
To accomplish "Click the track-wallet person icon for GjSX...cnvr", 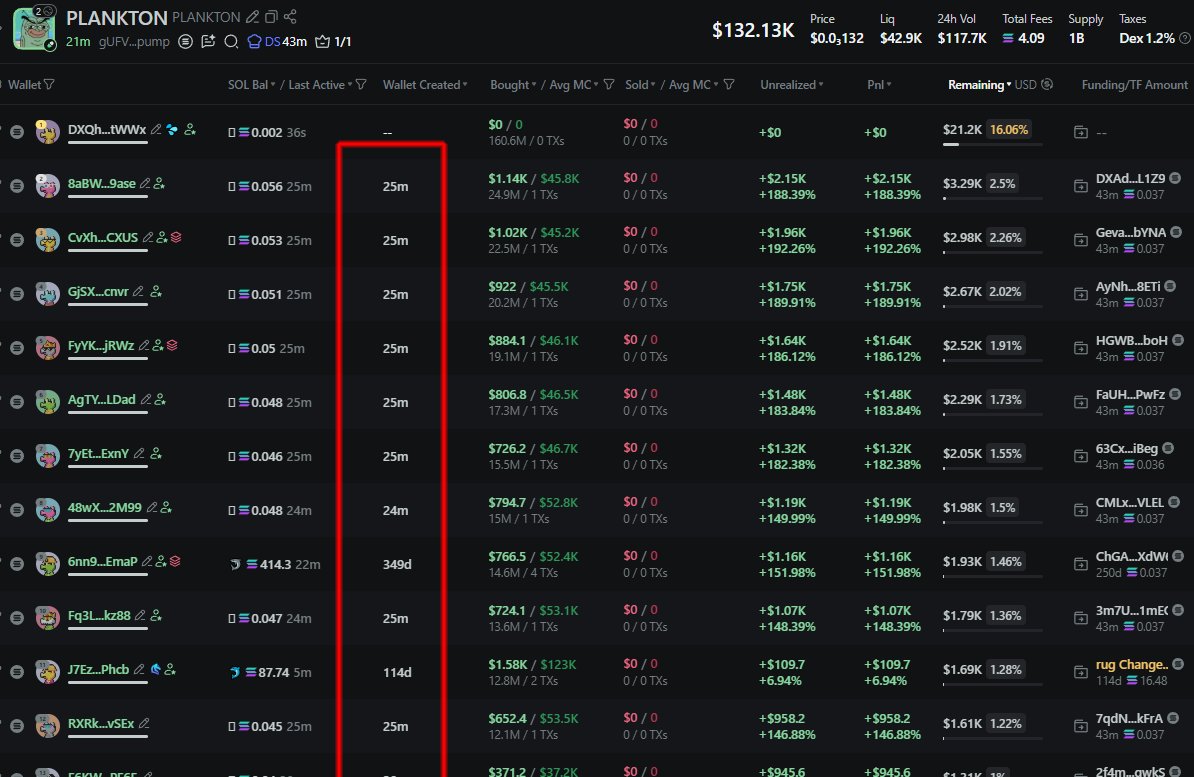I will coord(156,292).
